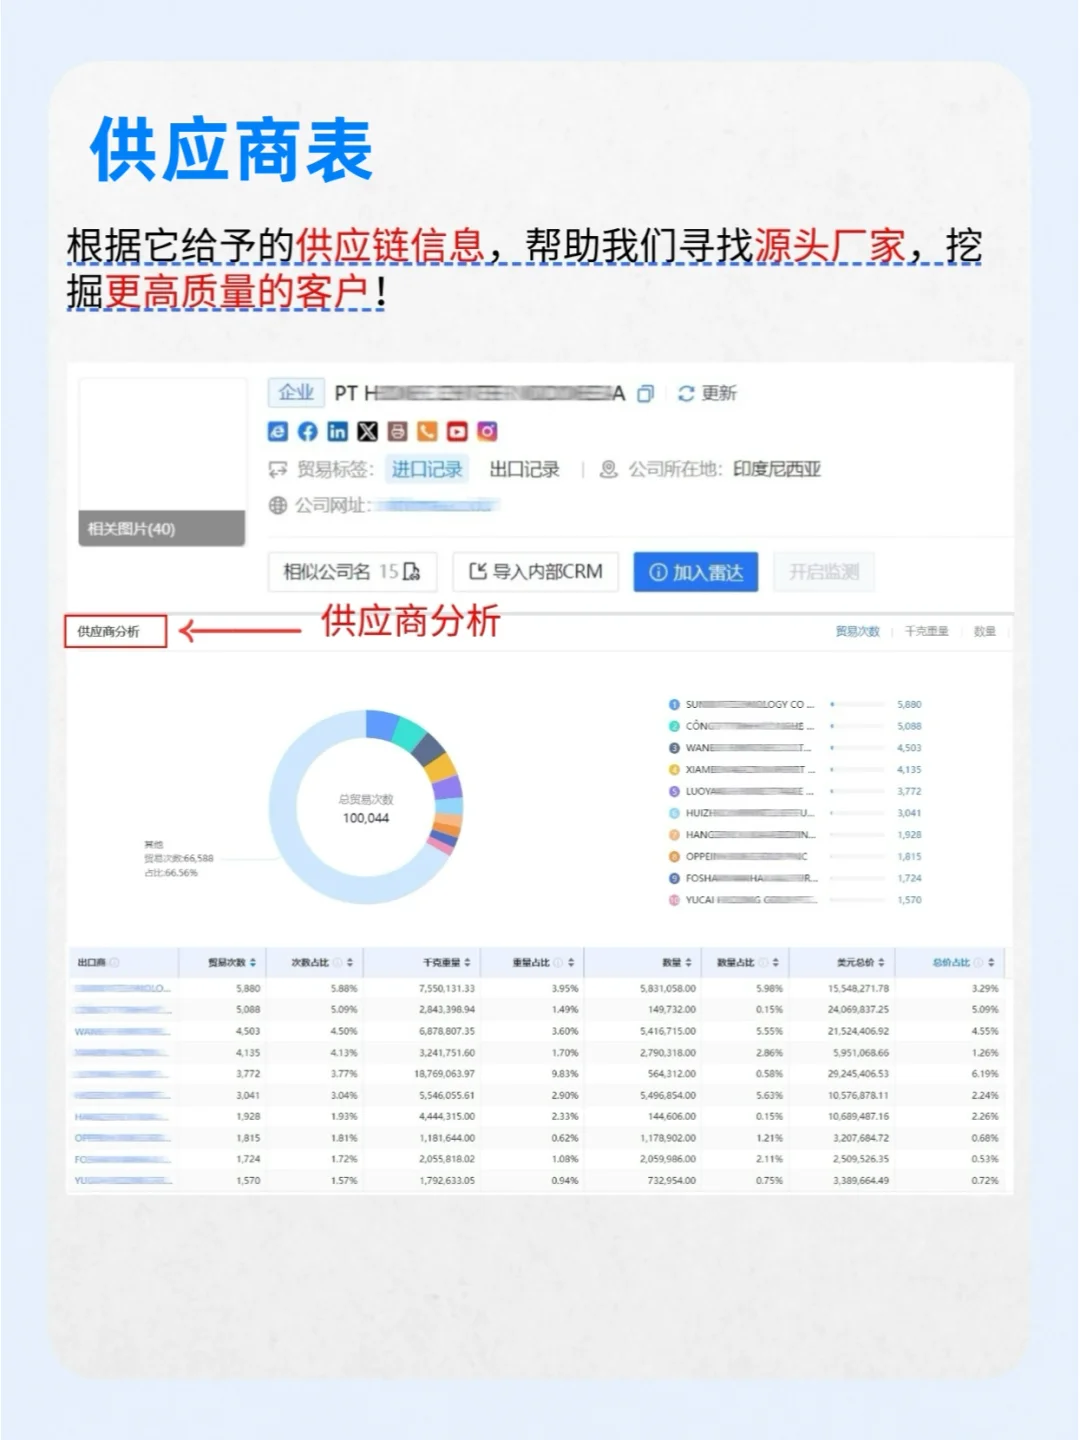Click the copy company name icon
Screen dimensions: 1080x1440
coord(645,393)
